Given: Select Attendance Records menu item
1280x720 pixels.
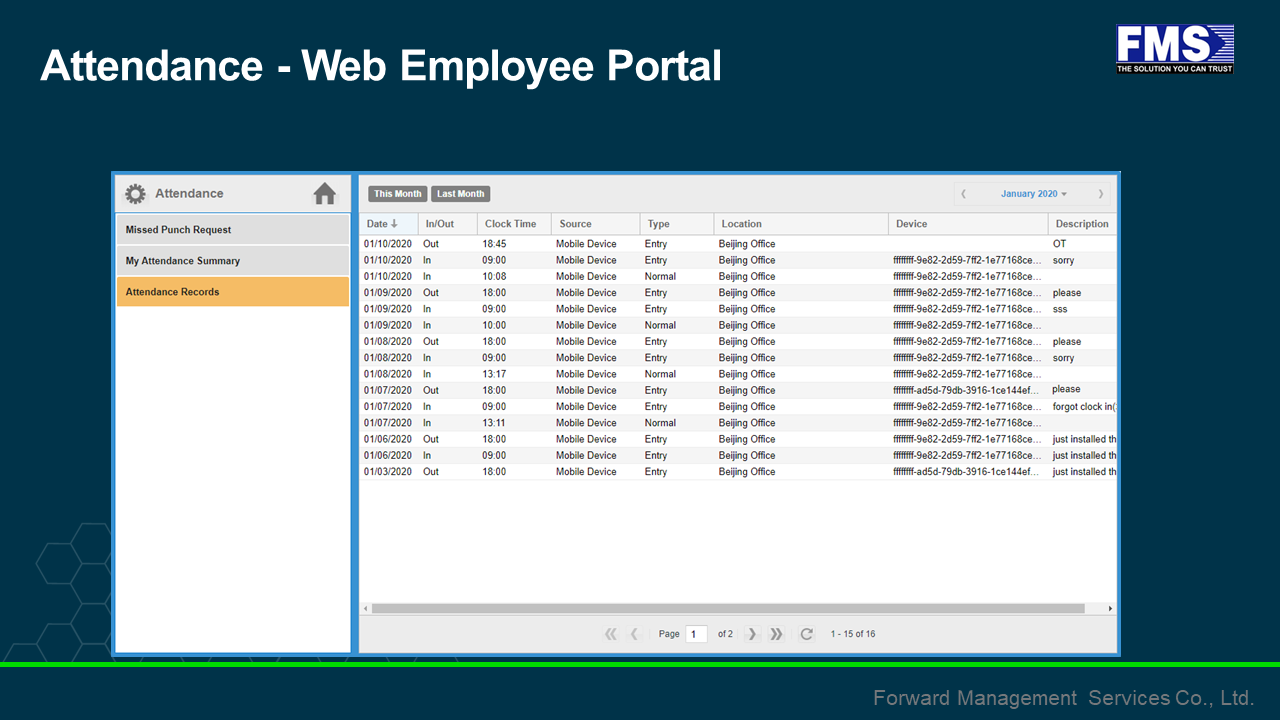Looking at the screenshot, I should point(233,292).
